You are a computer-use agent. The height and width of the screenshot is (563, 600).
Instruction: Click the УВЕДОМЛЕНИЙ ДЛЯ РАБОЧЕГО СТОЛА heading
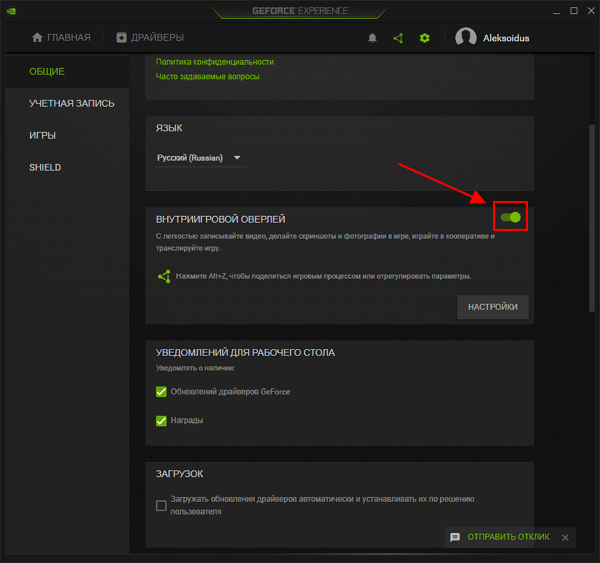coord(245,352)
